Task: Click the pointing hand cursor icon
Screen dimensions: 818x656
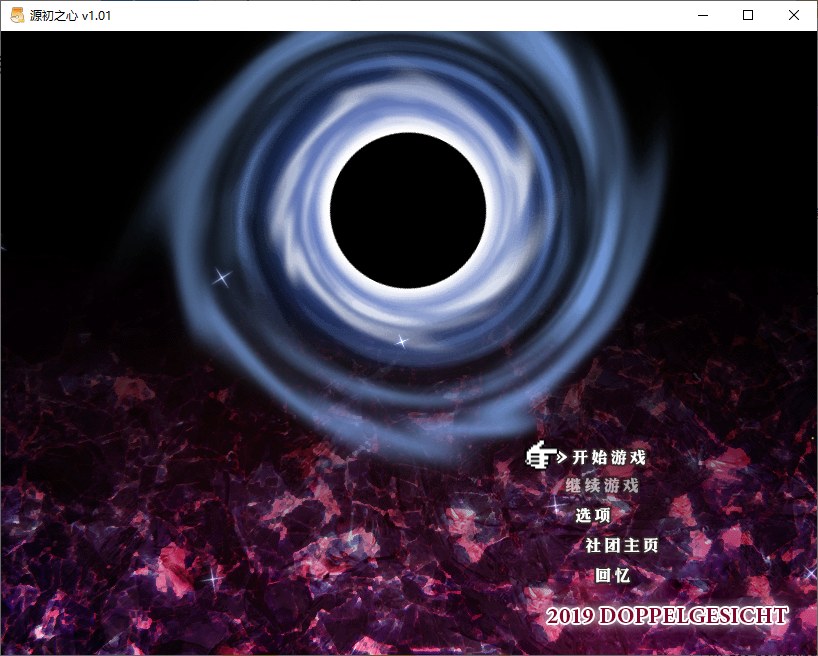Action: click(x=542, y=457)
